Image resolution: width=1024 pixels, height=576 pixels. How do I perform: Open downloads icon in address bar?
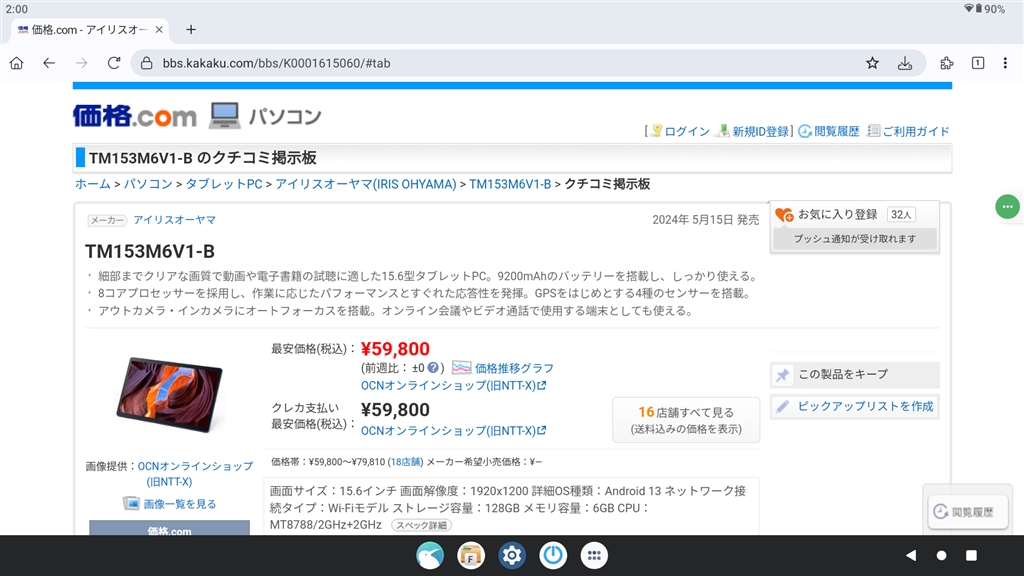coord(905,63)
